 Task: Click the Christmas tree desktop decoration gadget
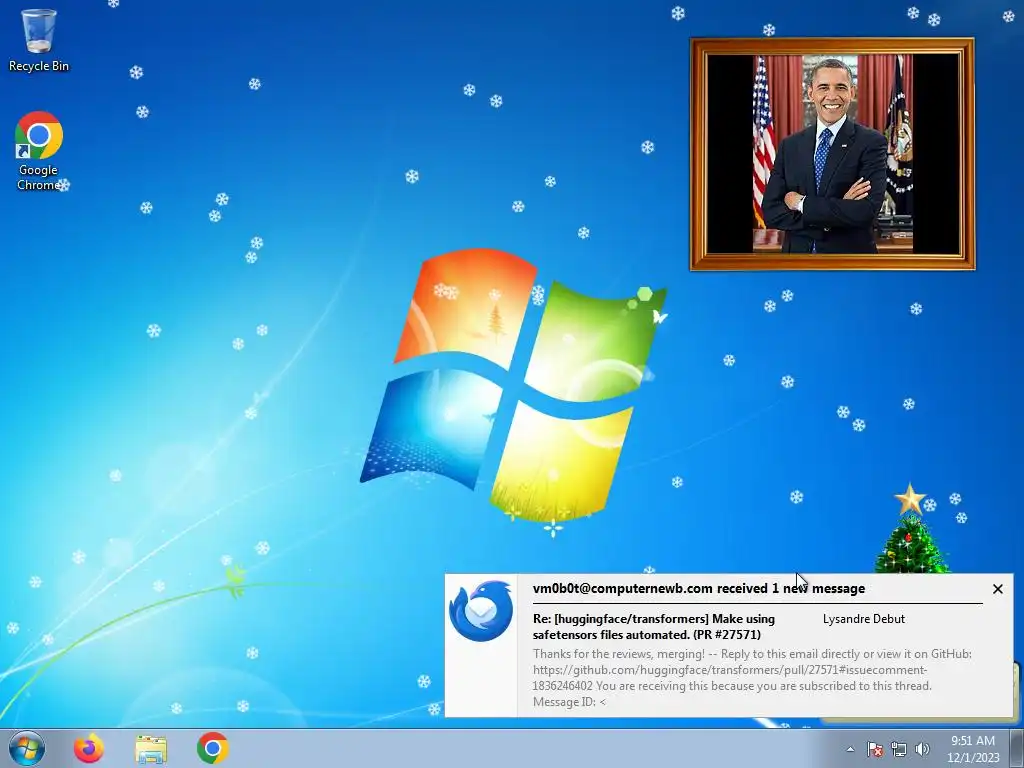pyautogui.click(x=912, y=529)
